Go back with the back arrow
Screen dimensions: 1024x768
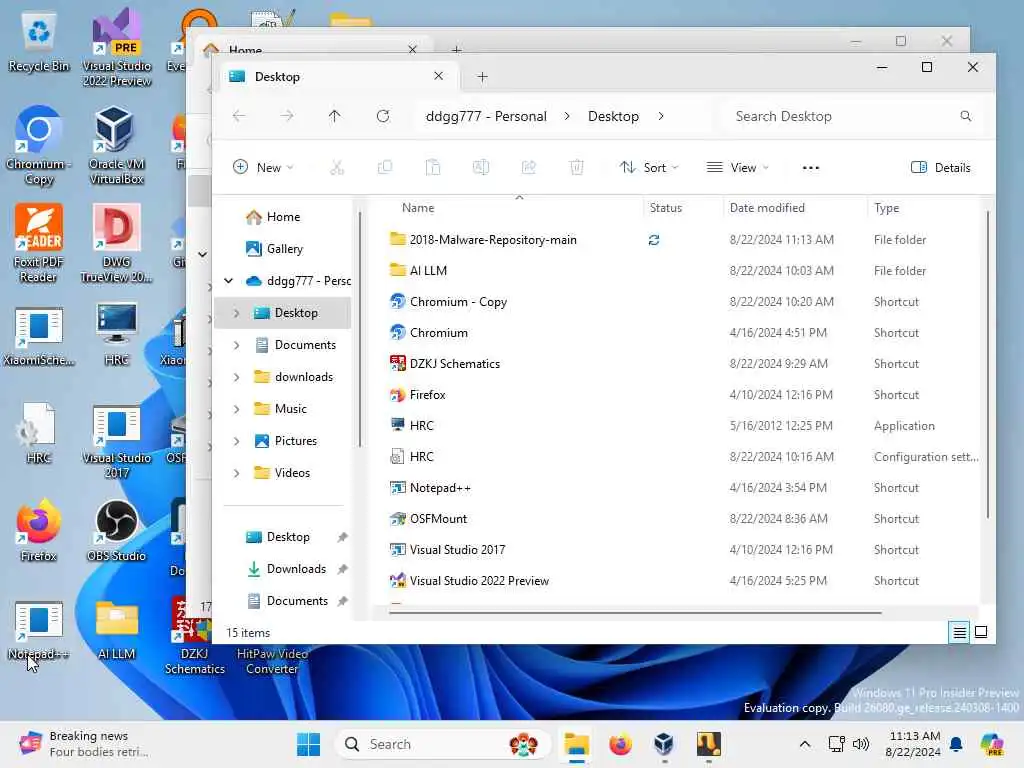[239, 116]
